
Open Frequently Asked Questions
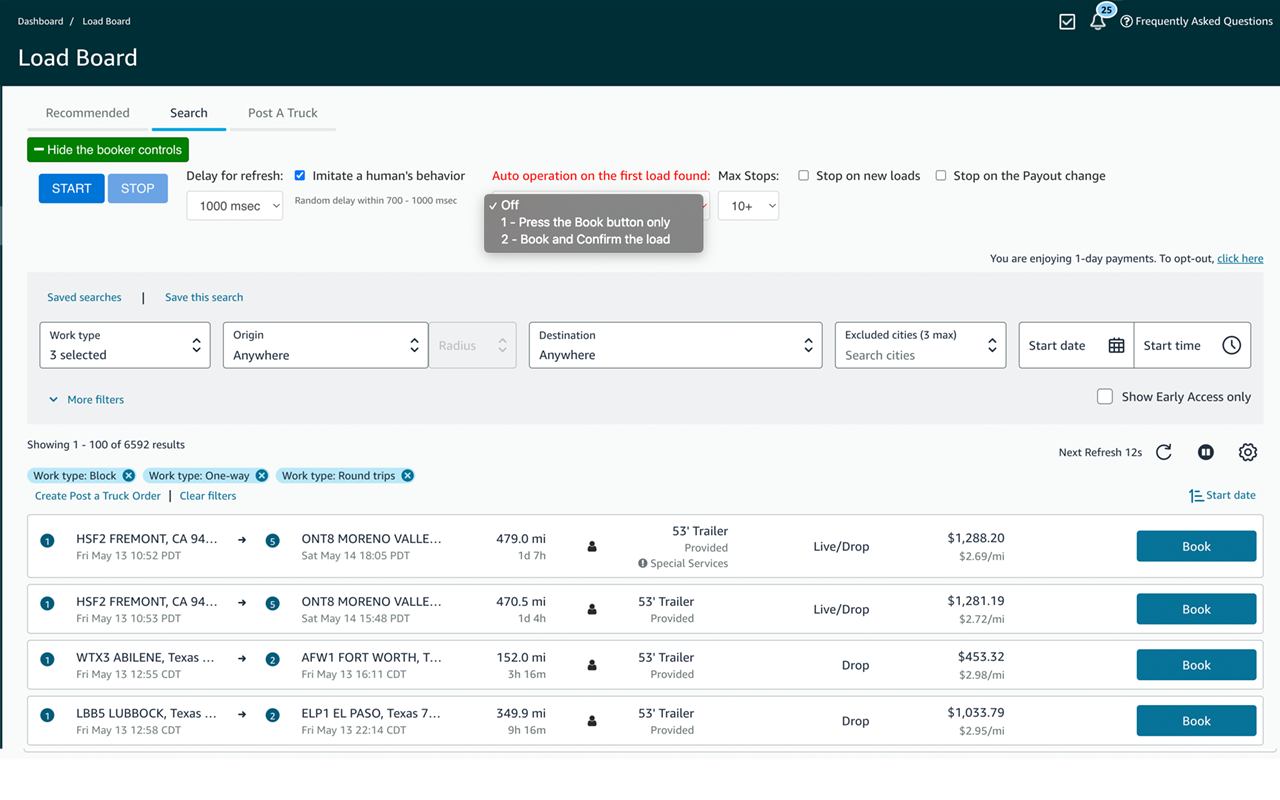click(x=1196, y=21)
